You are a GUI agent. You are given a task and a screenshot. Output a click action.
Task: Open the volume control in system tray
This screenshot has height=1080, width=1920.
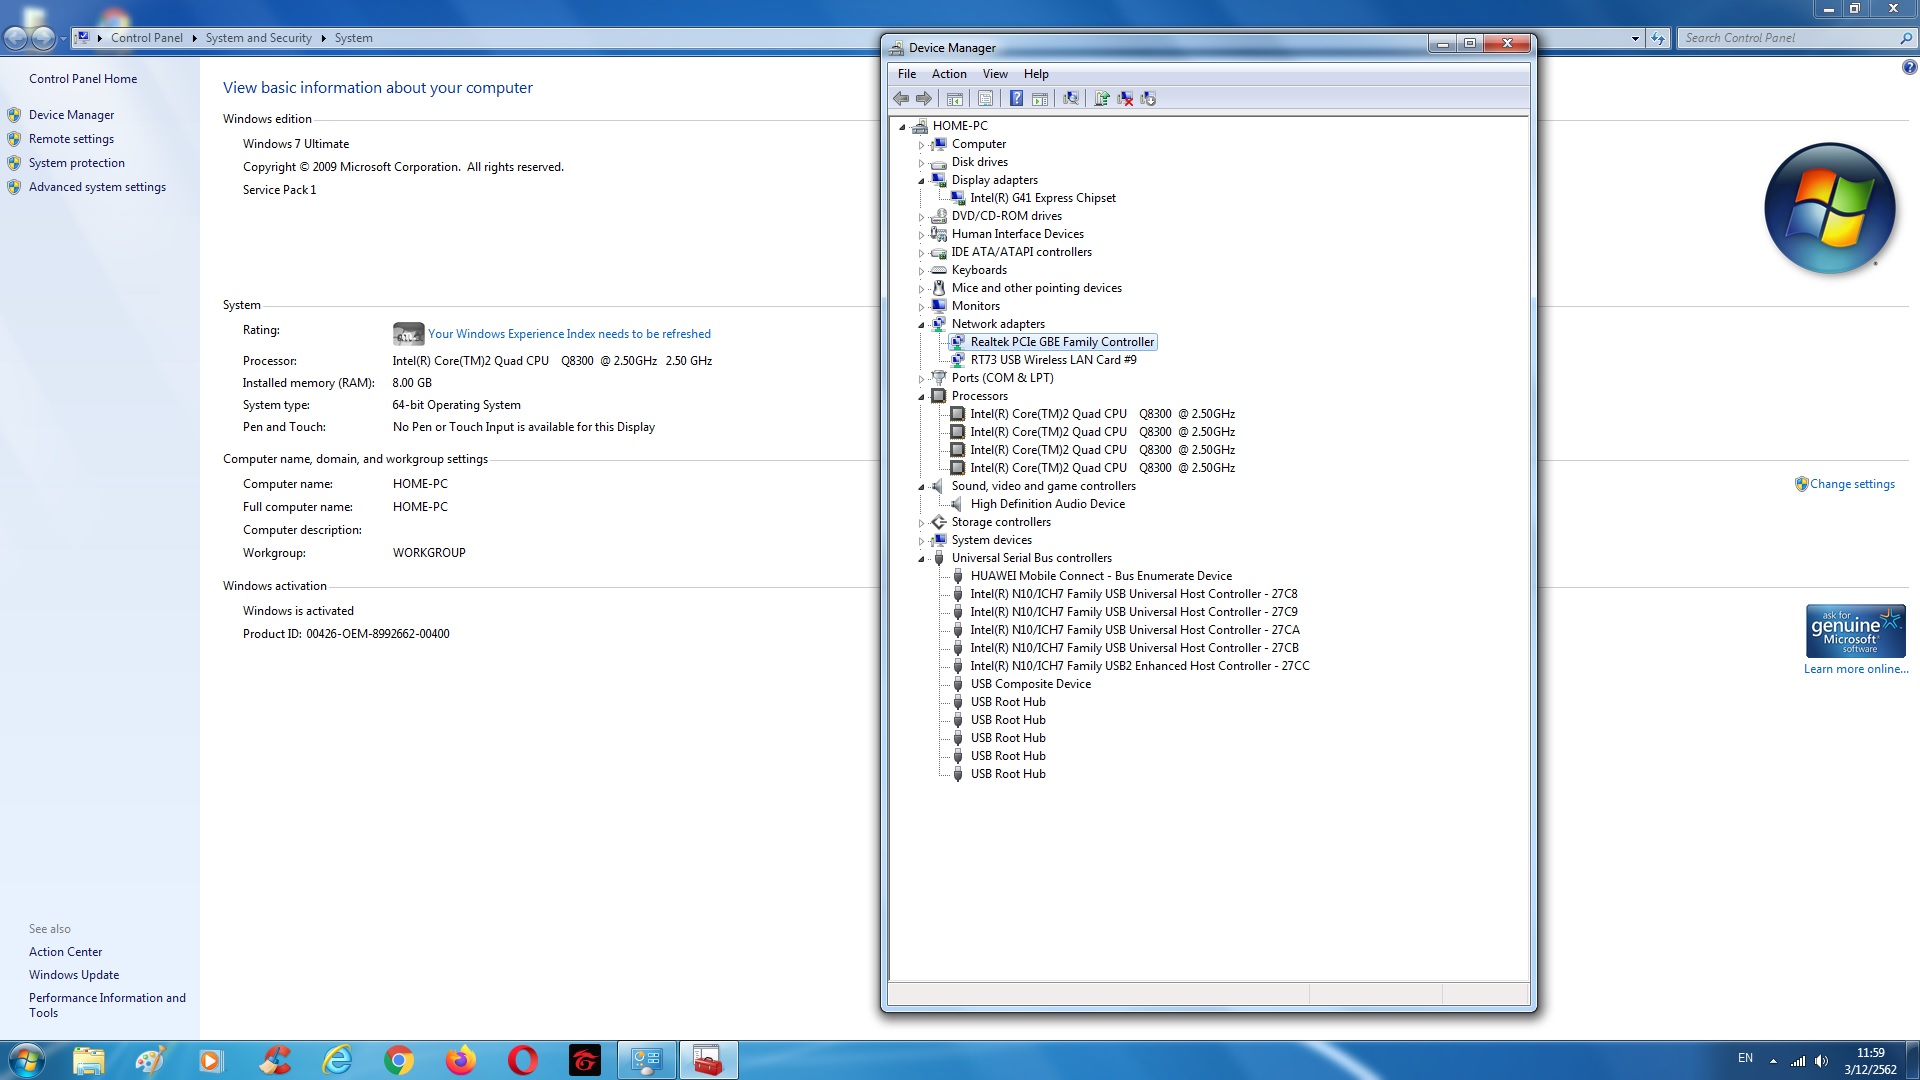1821,1061
